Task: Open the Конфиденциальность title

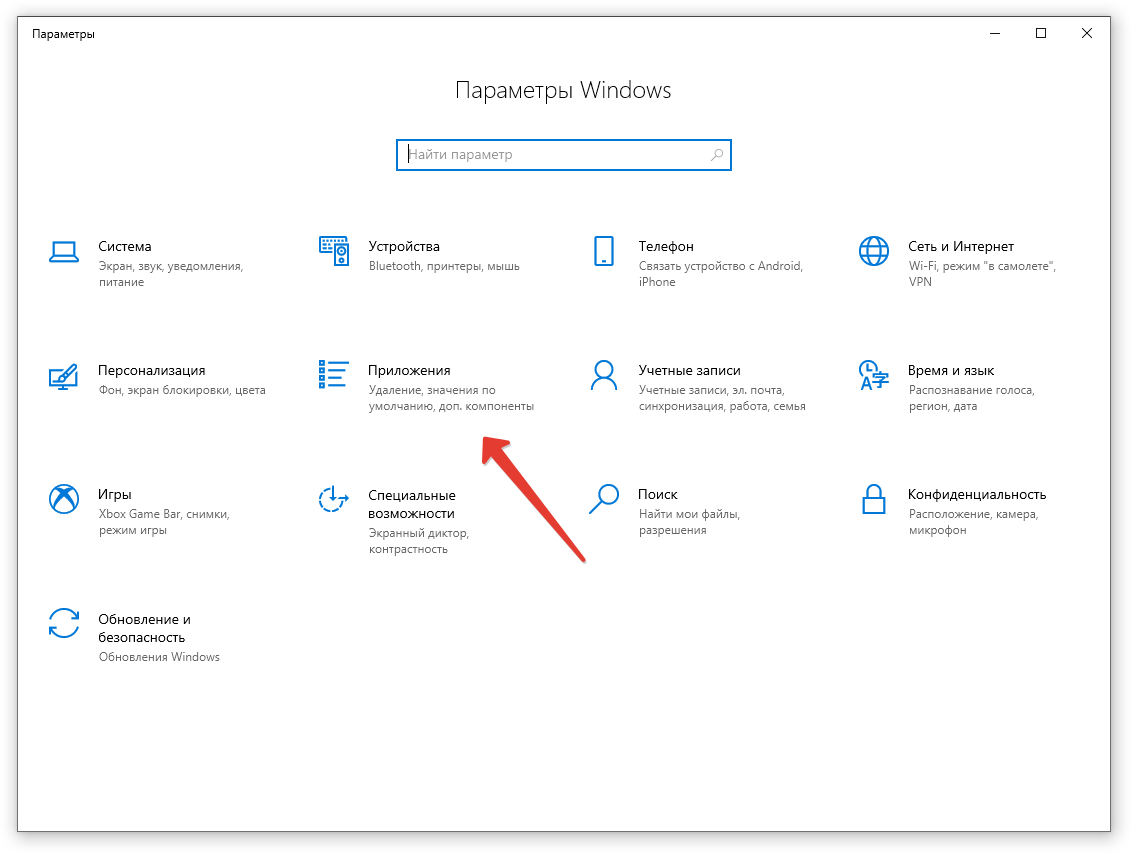Action: [x=977, y=494]
